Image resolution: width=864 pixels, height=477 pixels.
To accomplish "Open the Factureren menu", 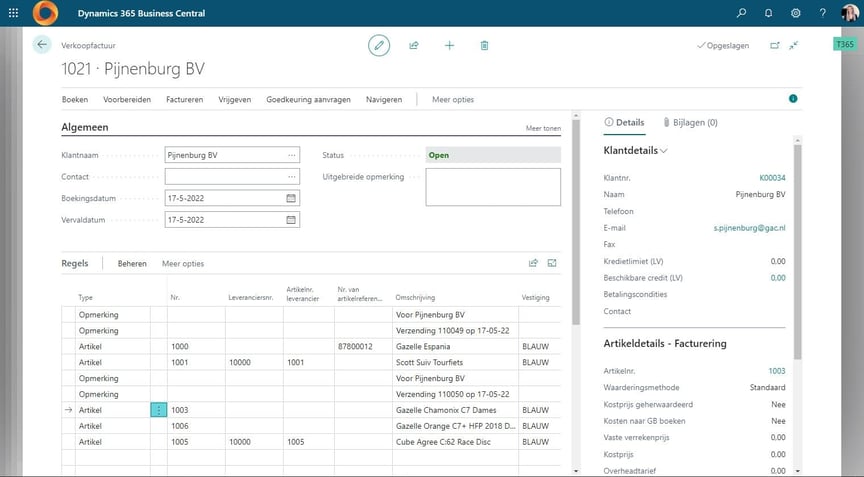I will click(185, 100).
